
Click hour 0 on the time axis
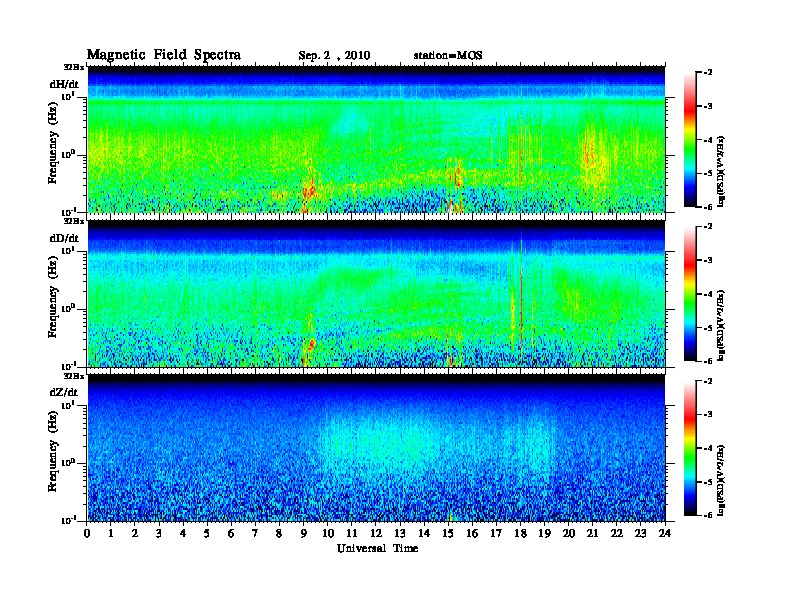pyautogui.click(x=87, y=533)
